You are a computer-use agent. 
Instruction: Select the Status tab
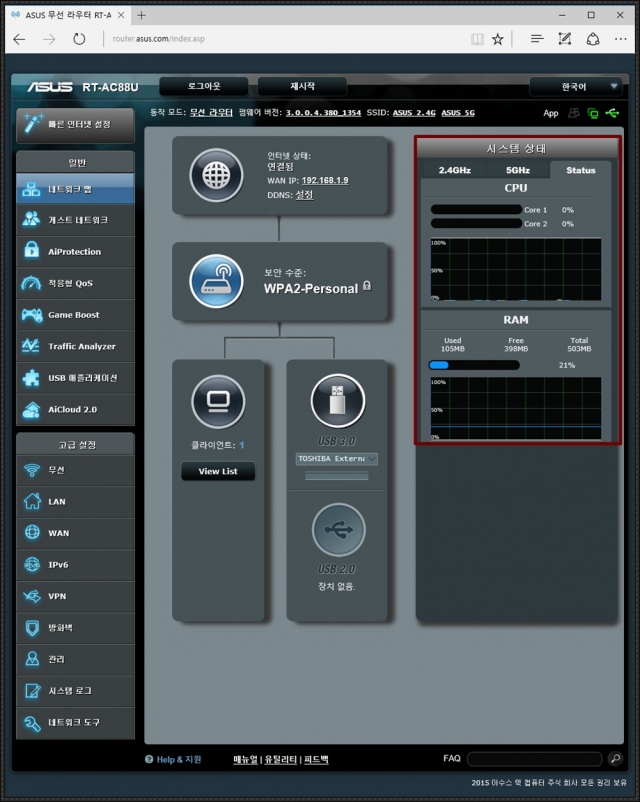coord(581,170)
